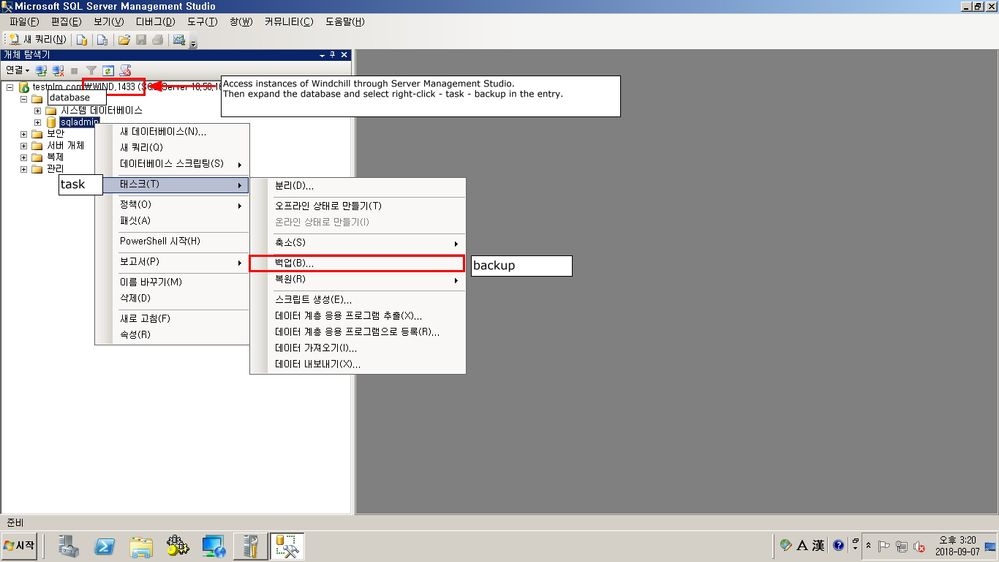Open the 디버그(D) menu

(x=155, y=22)
